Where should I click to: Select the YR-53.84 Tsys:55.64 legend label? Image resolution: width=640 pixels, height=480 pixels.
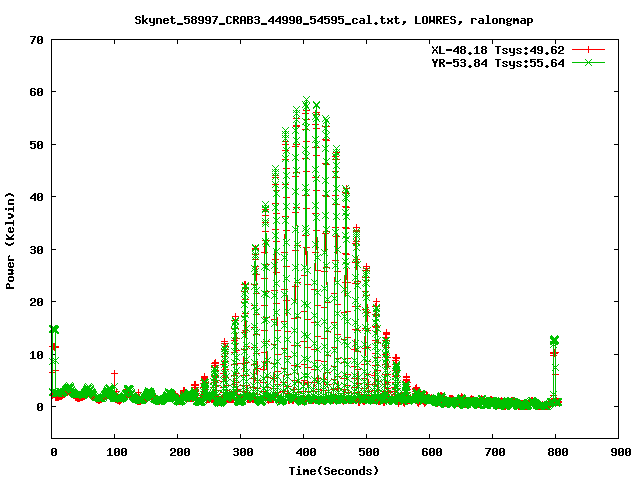(x=498, y=63)
